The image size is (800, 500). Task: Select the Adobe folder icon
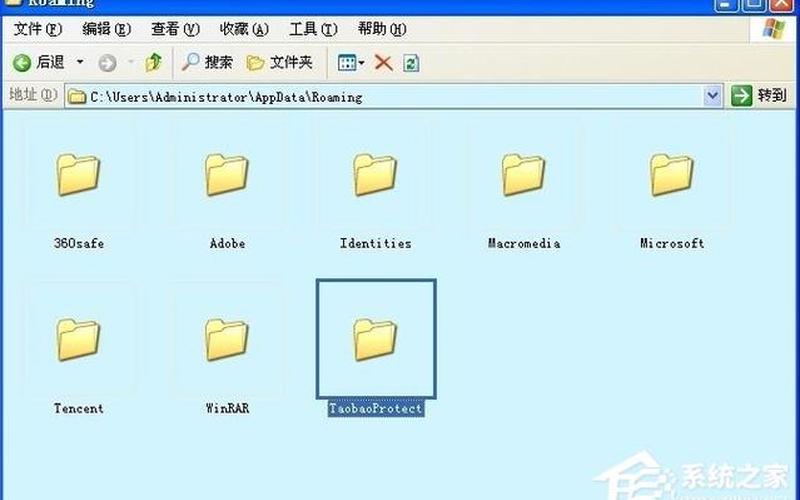[227, 175]
